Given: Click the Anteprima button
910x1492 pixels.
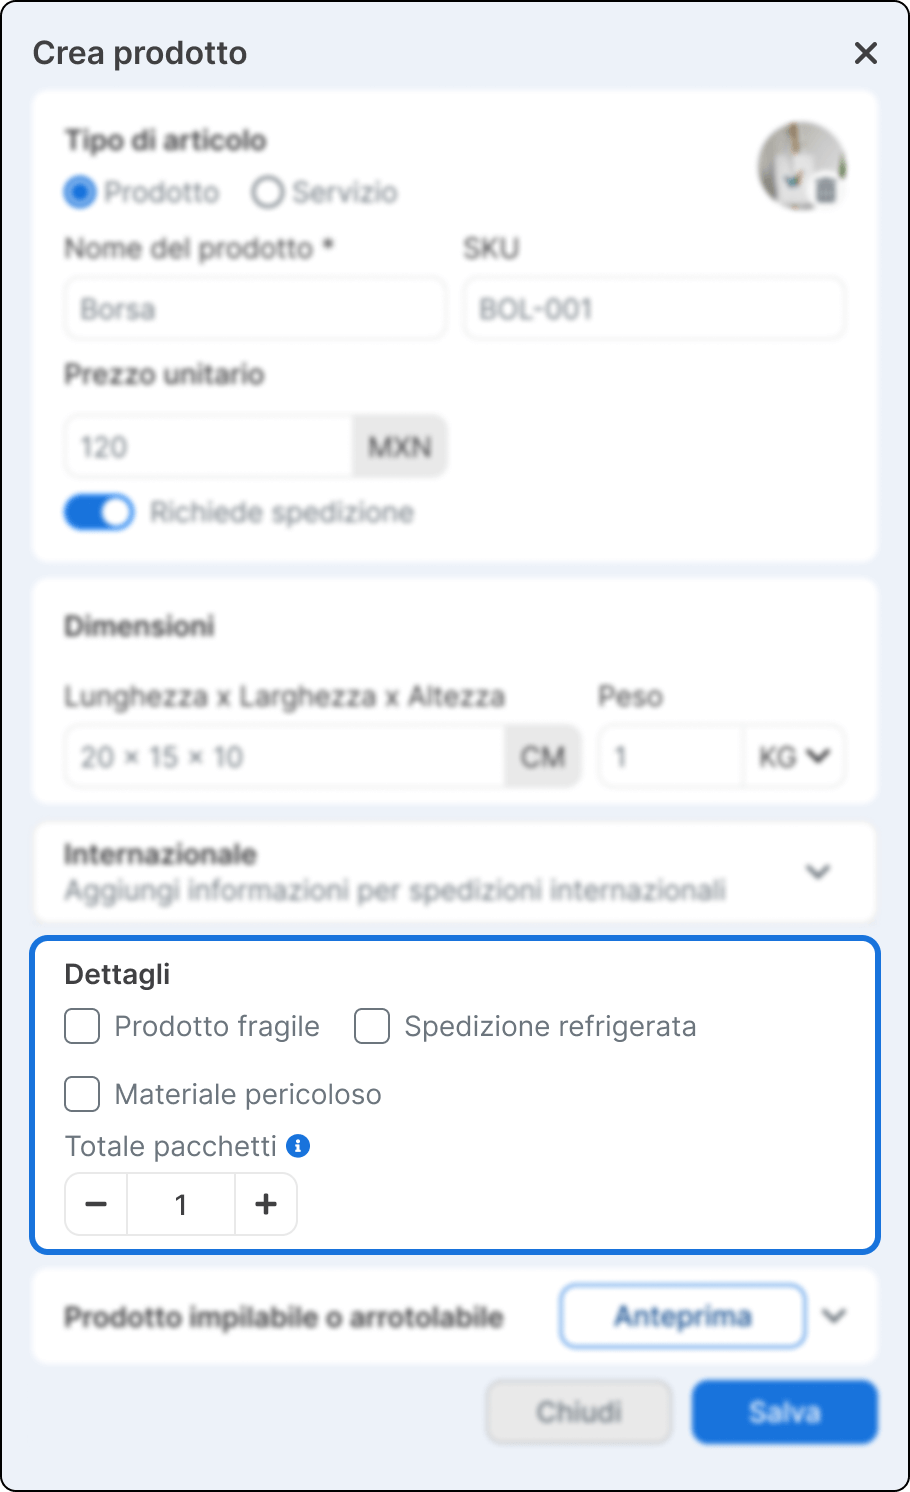Looking at the screenshot, I should click(x=683, y=1316).
